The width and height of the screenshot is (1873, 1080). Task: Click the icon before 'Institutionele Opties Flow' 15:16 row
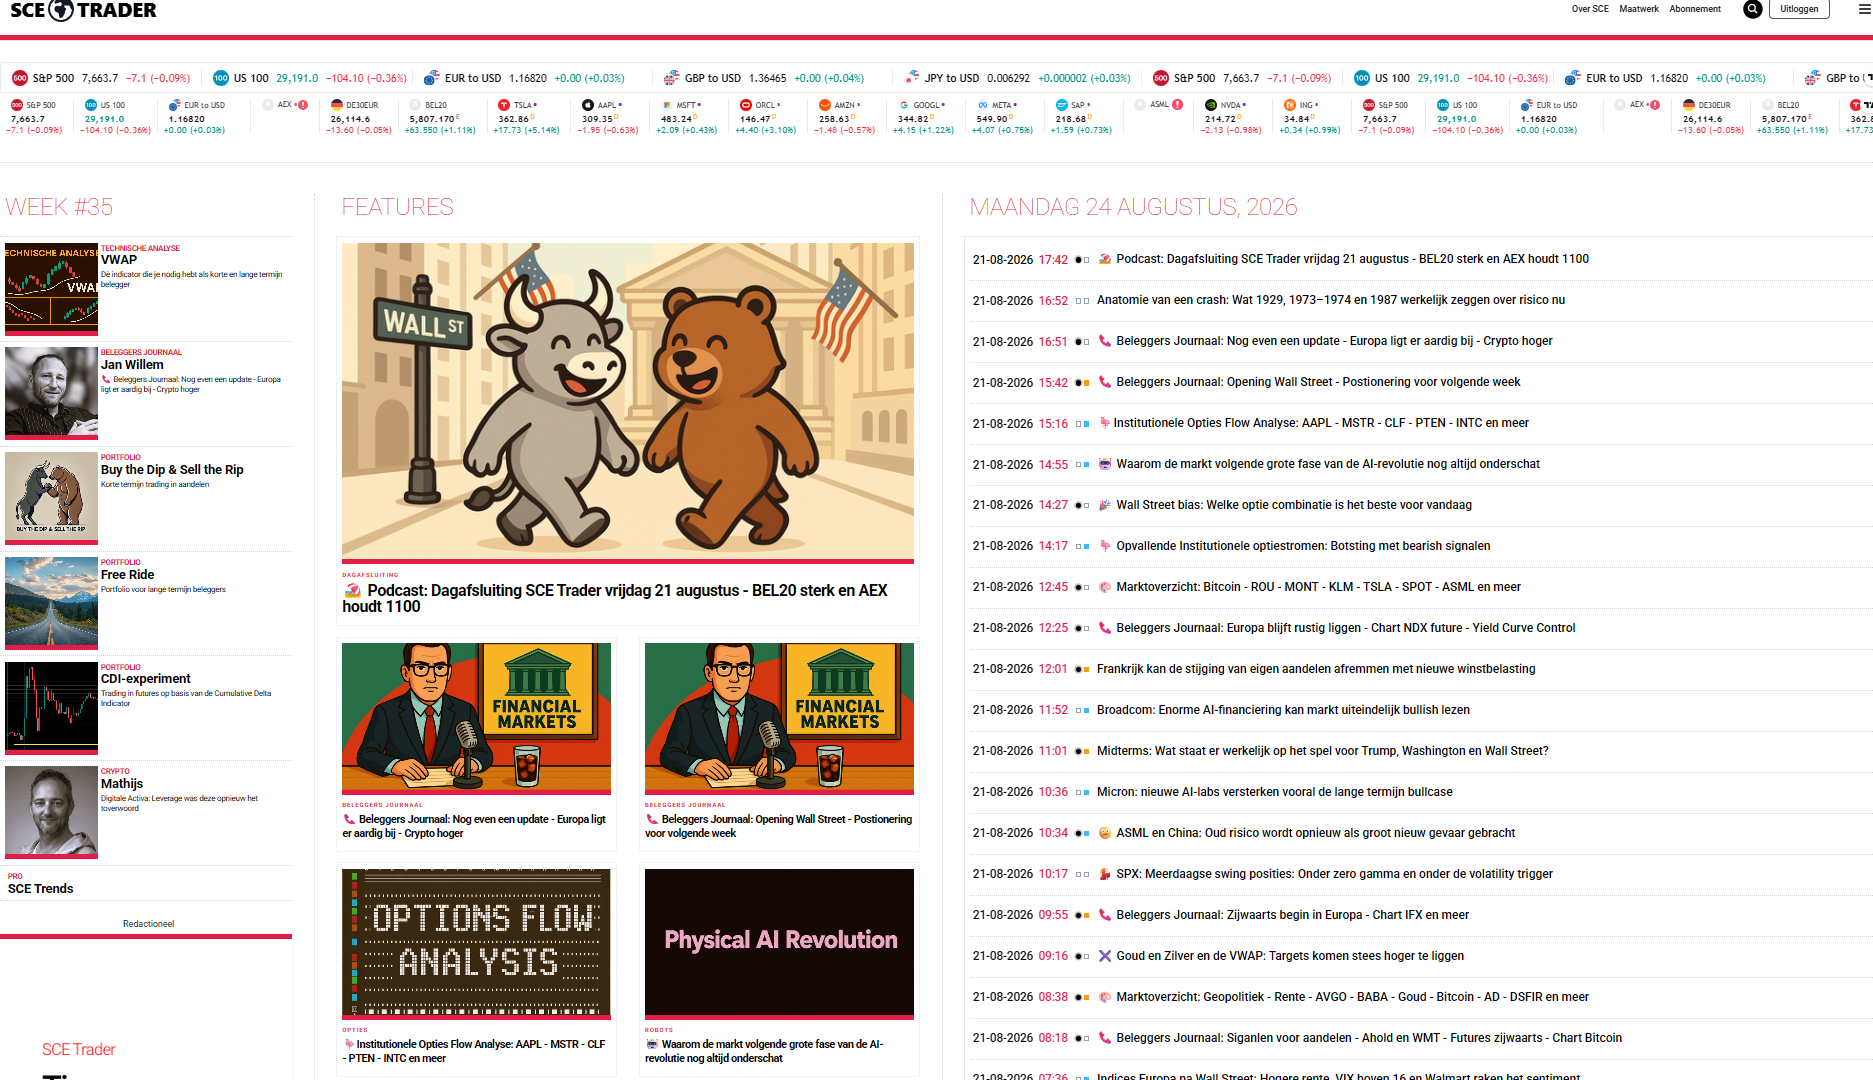click(x=1104, y=423)
